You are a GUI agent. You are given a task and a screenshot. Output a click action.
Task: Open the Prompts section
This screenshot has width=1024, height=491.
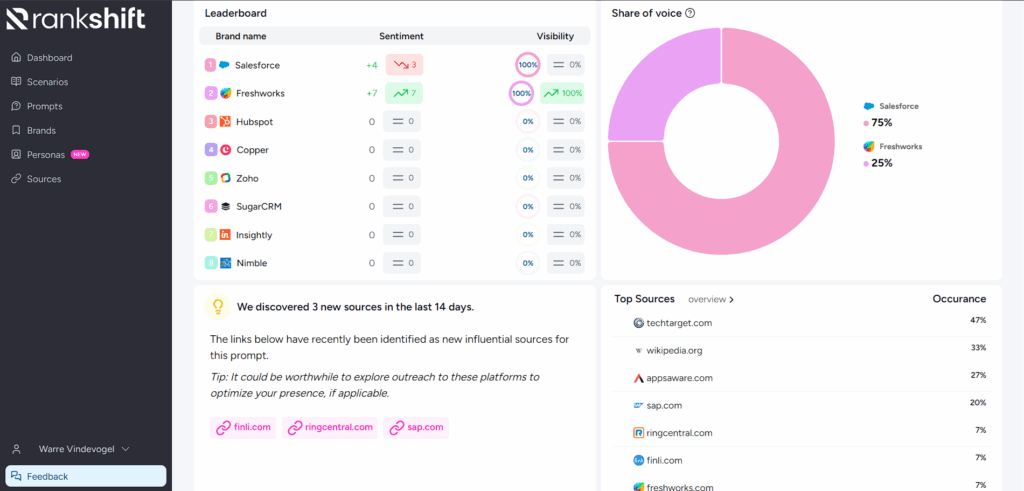tap(44, 106)
